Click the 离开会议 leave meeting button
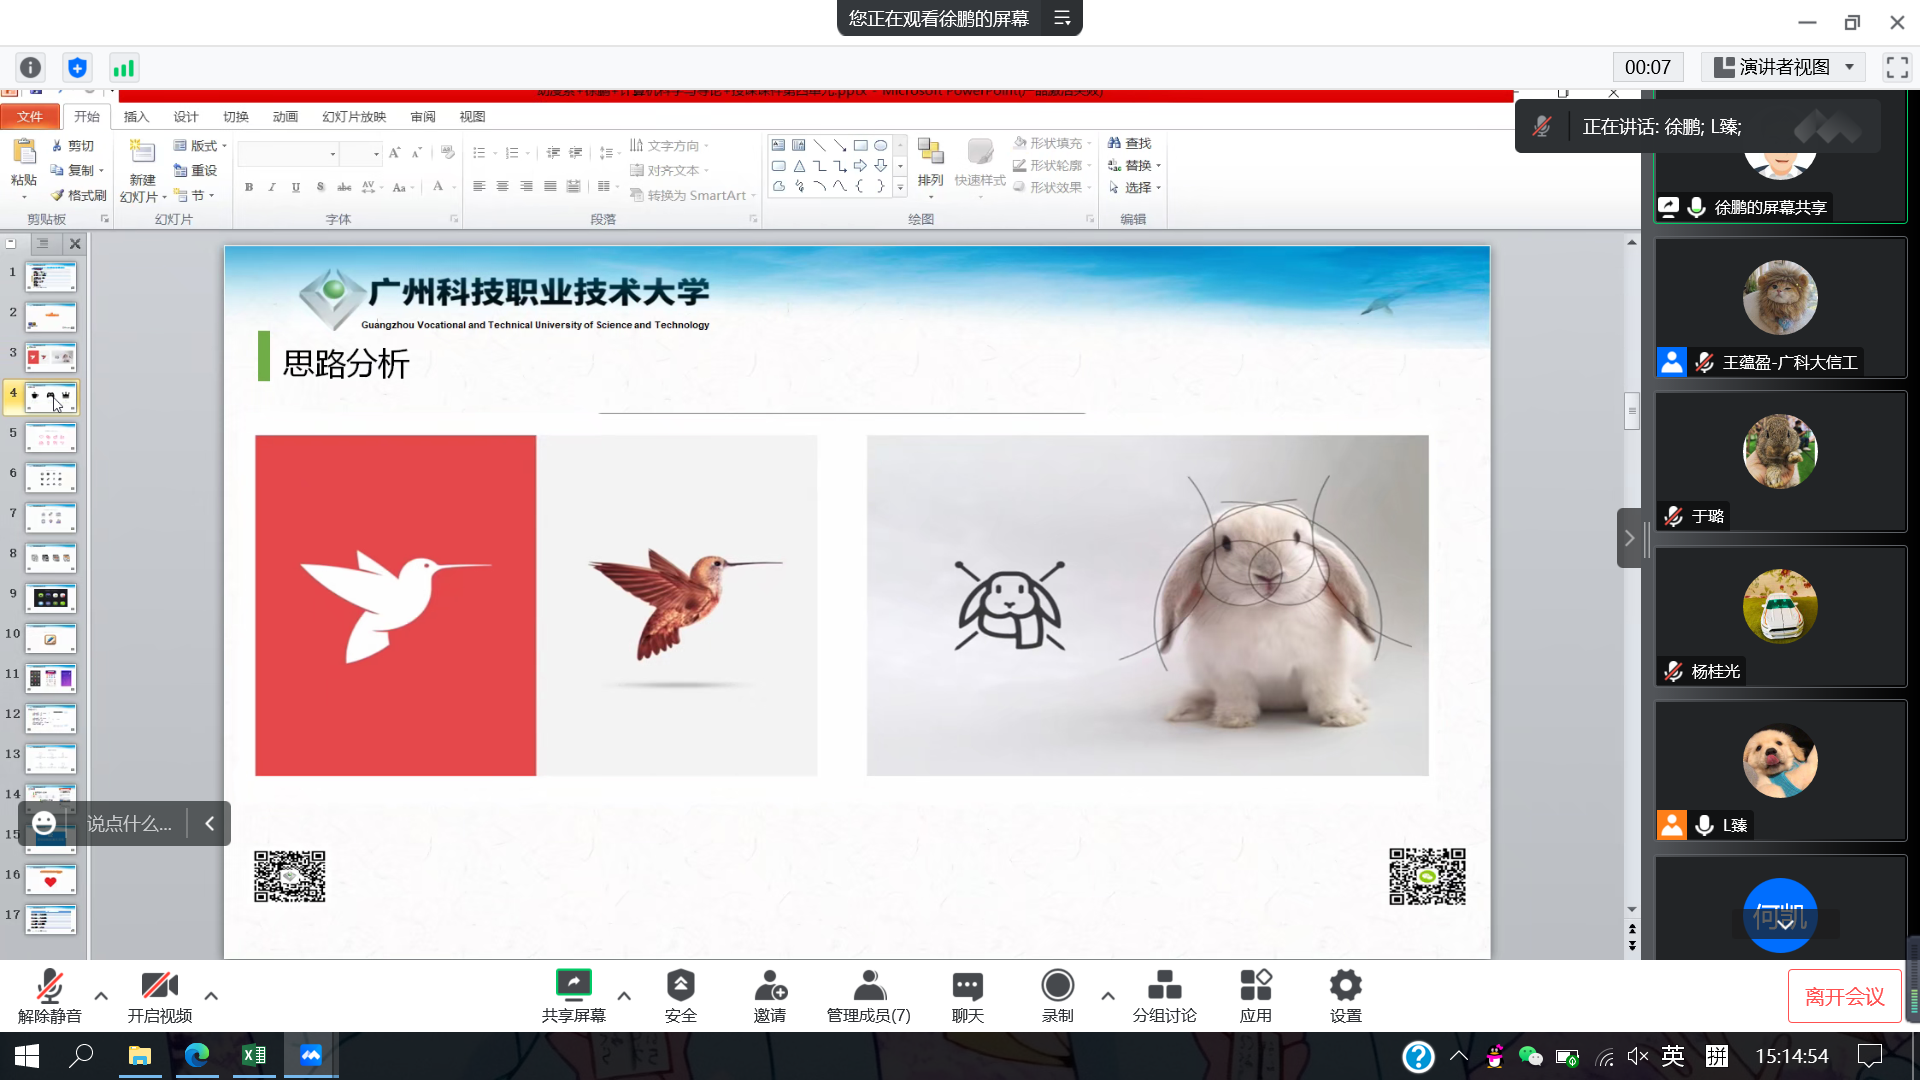 pyautogui.click(x=1844, y=996)
